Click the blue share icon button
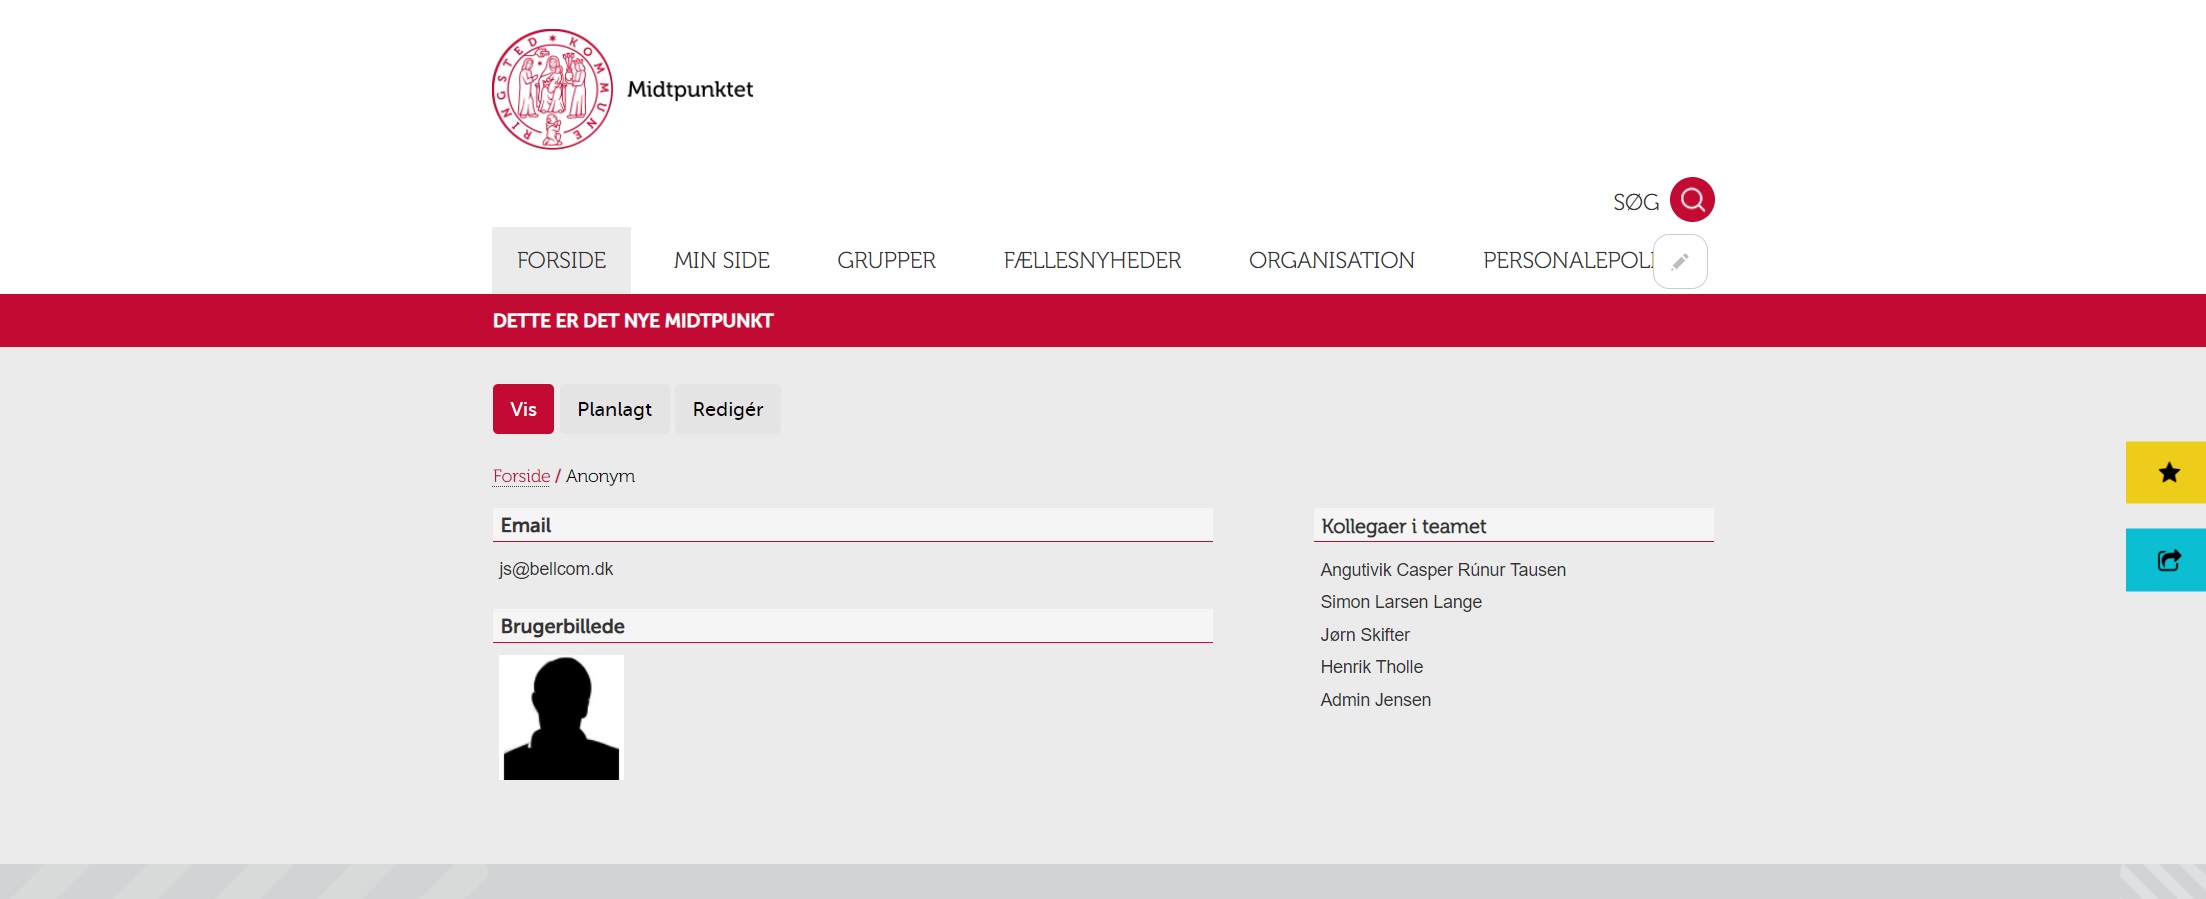Image resolution: width=2206 pixels, height=899 pixels. [x=2167, y=560]
